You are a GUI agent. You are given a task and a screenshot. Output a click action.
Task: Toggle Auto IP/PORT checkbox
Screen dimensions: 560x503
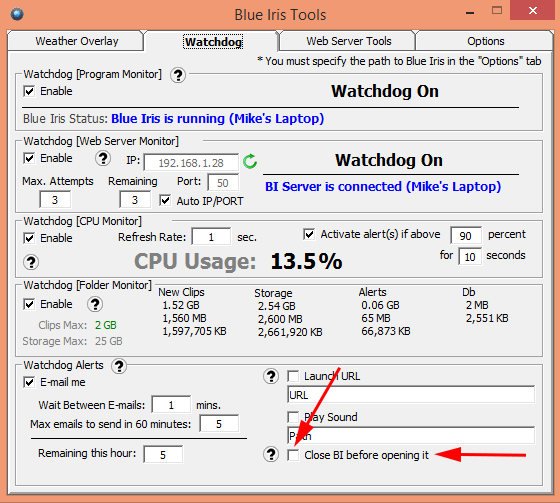tap(165, 200)
